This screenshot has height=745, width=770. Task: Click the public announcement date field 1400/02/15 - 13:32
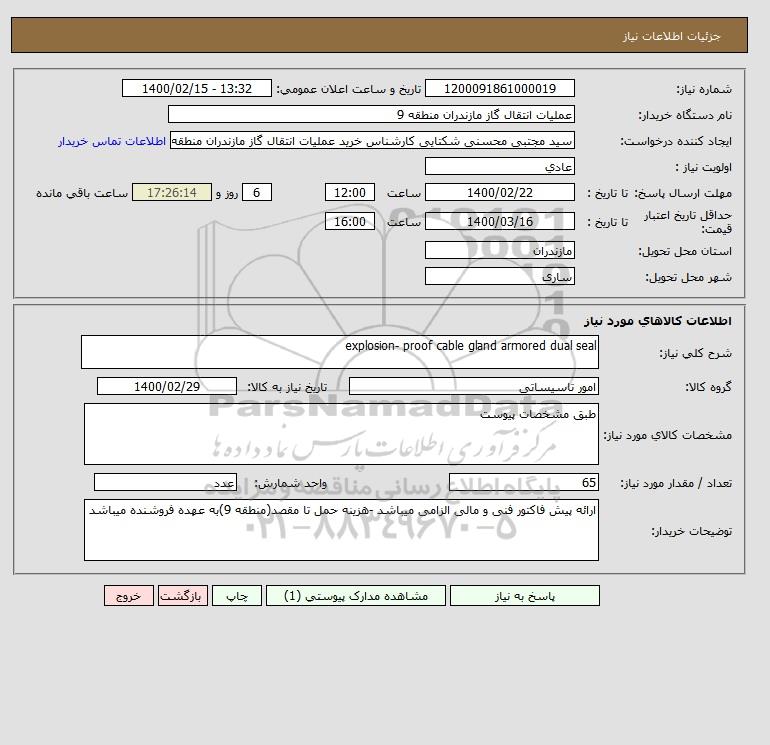coord(196,88)
